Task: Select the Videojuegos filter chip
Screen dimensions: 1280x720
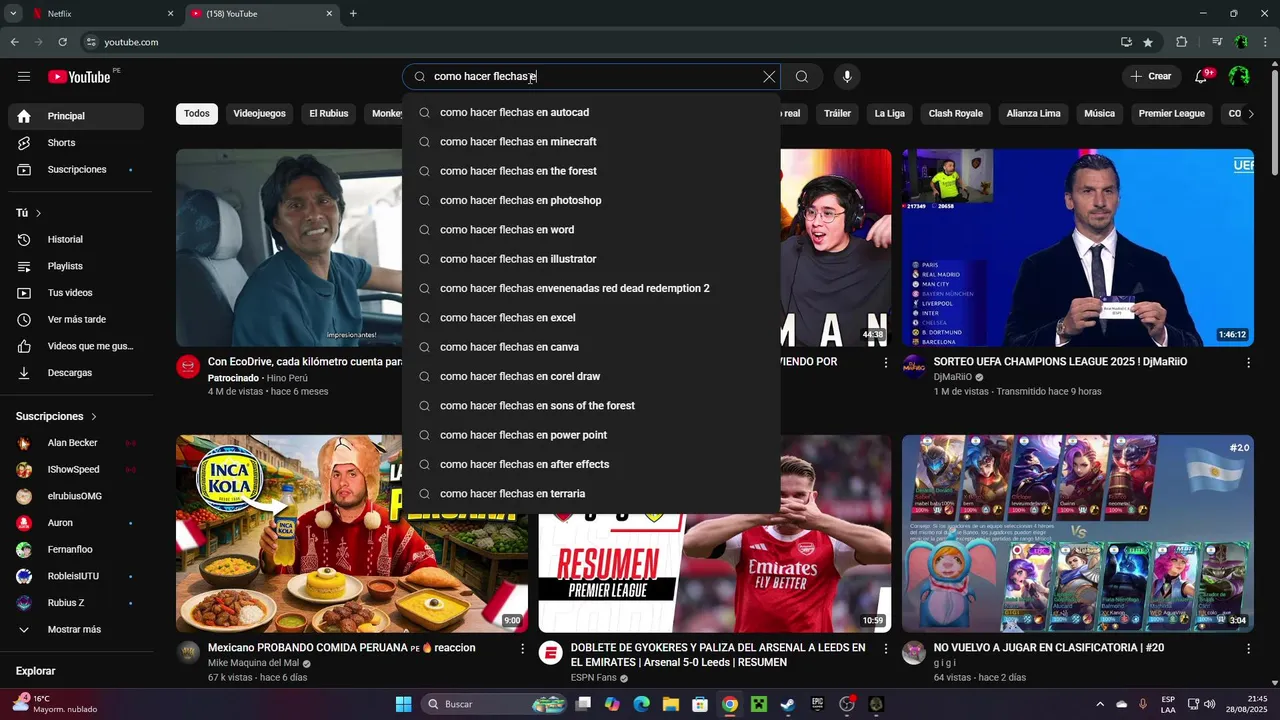Action: coord(260,114)
